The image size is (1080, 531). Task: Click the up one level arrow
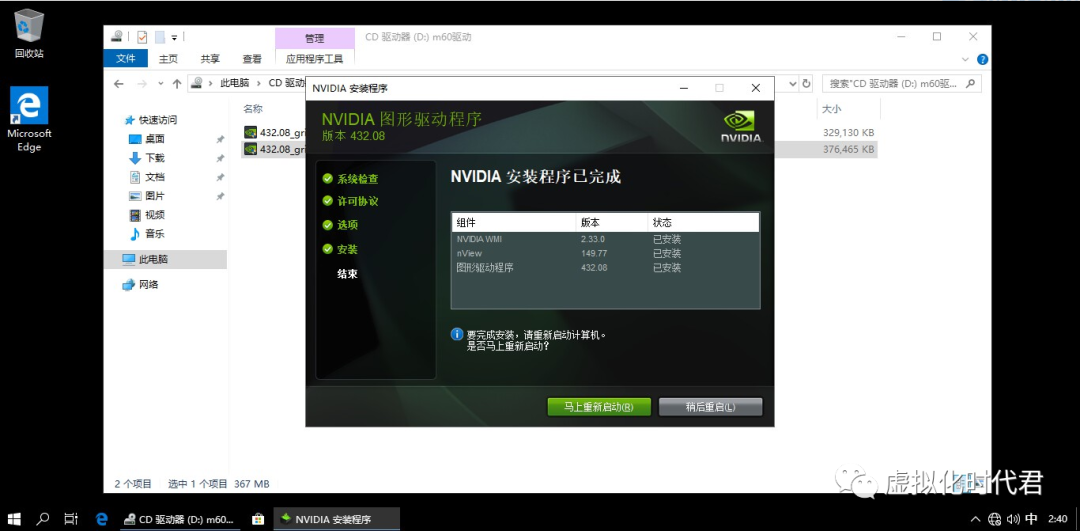177,83
